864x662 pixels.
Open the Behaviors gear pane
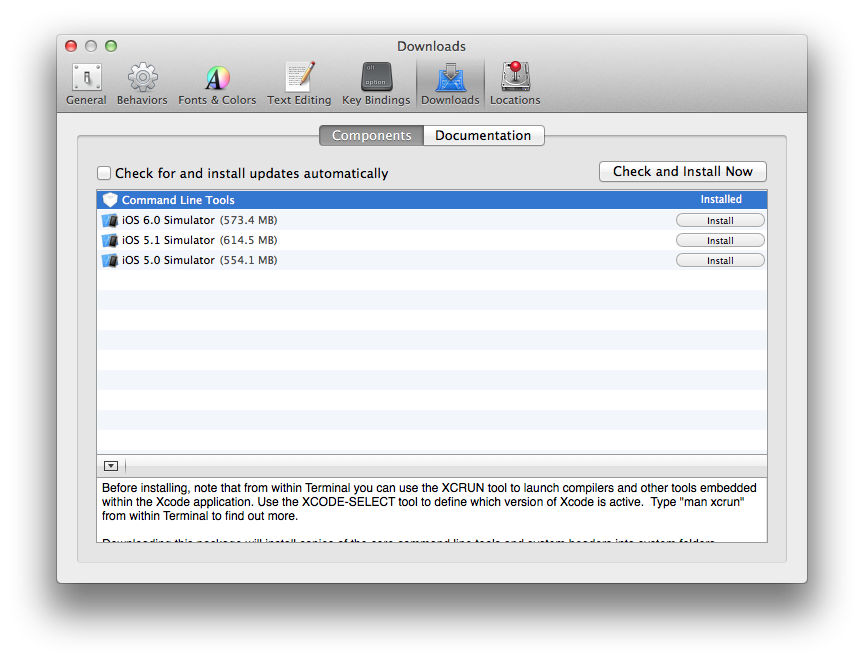(142, 84)
